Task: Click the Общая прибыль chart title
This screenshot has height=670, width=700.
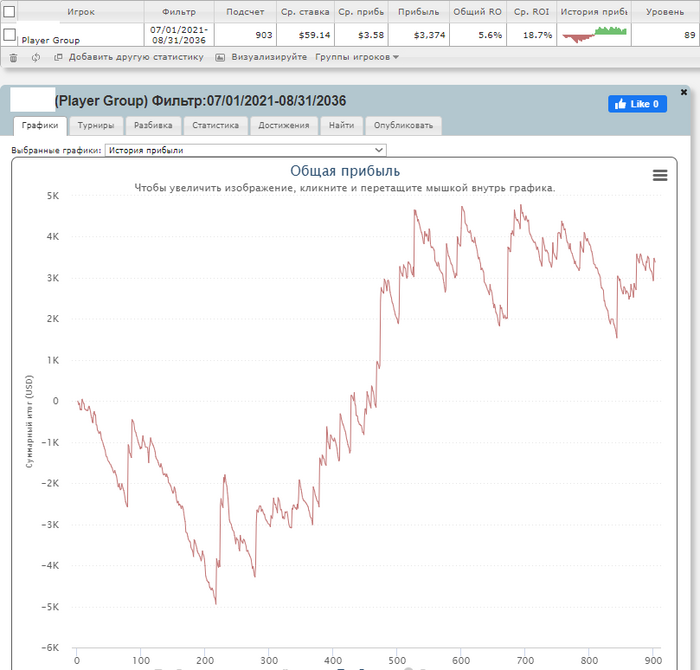Action: point(345,171)
